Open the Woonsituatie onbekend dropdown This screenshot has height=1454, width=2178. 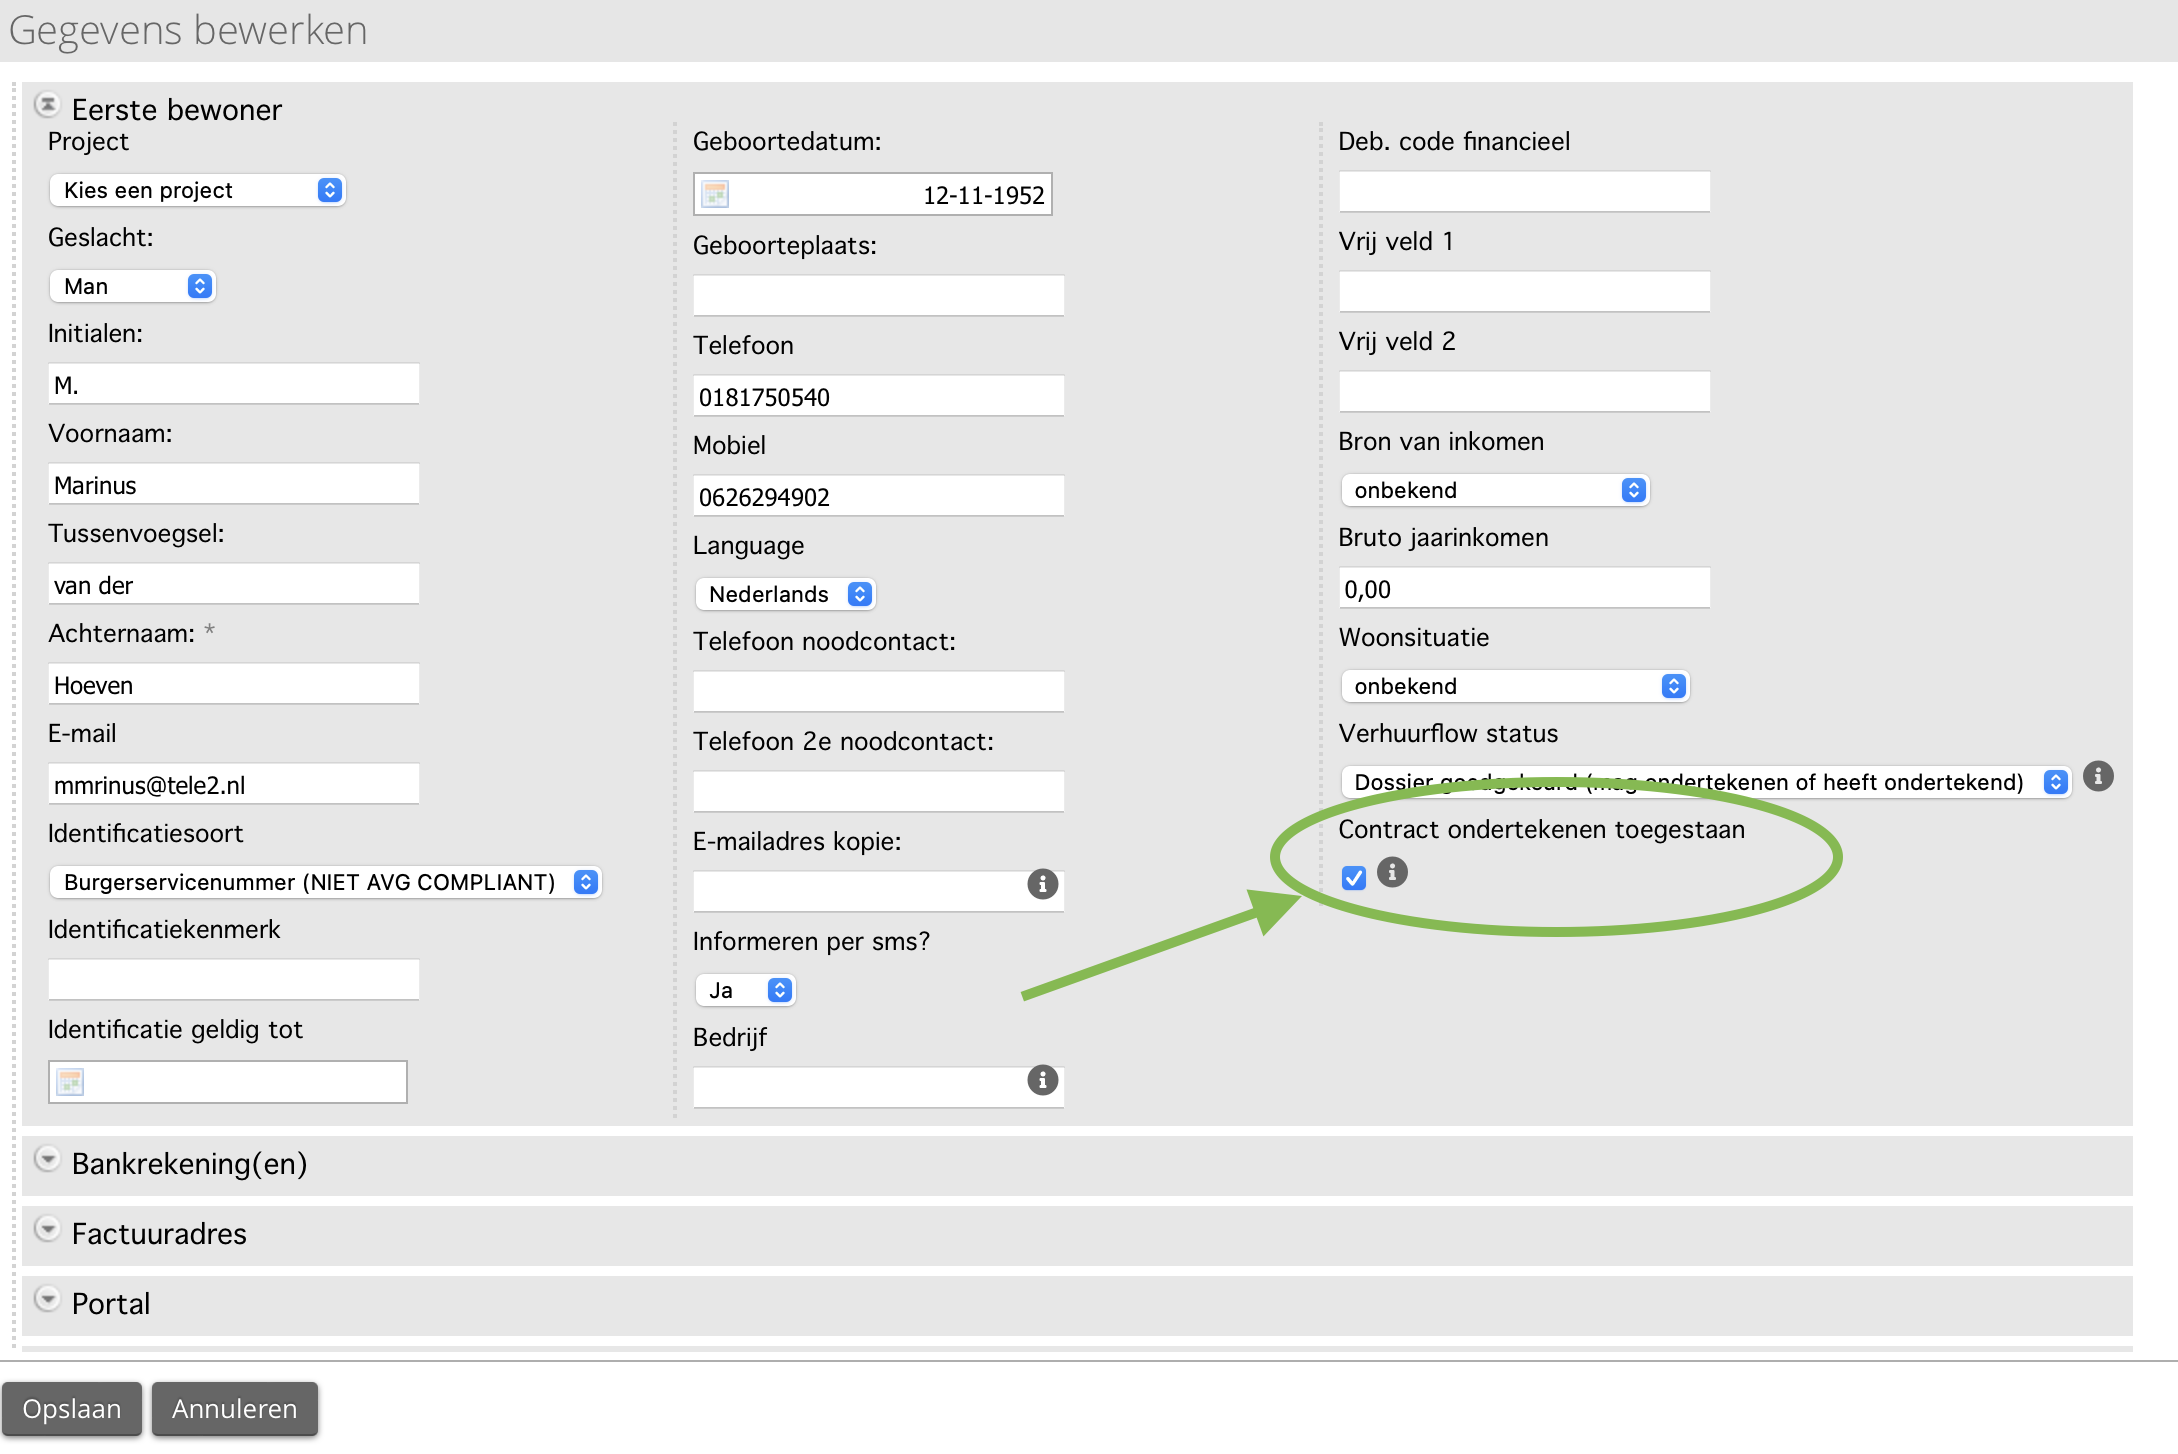point(1515,686)
